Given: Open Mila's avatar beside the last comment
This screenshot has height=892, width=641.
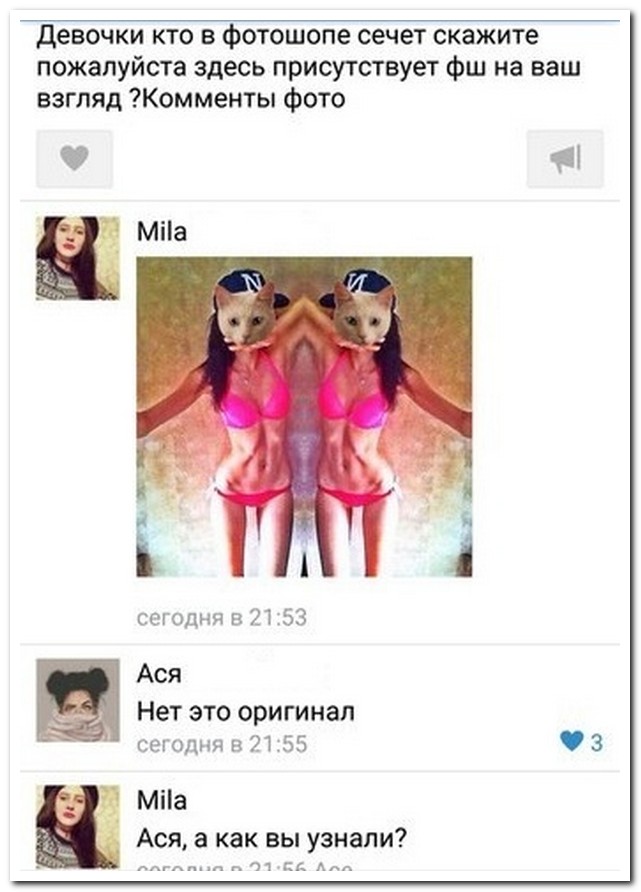Looking at the screenshot, I should point(78,827).
